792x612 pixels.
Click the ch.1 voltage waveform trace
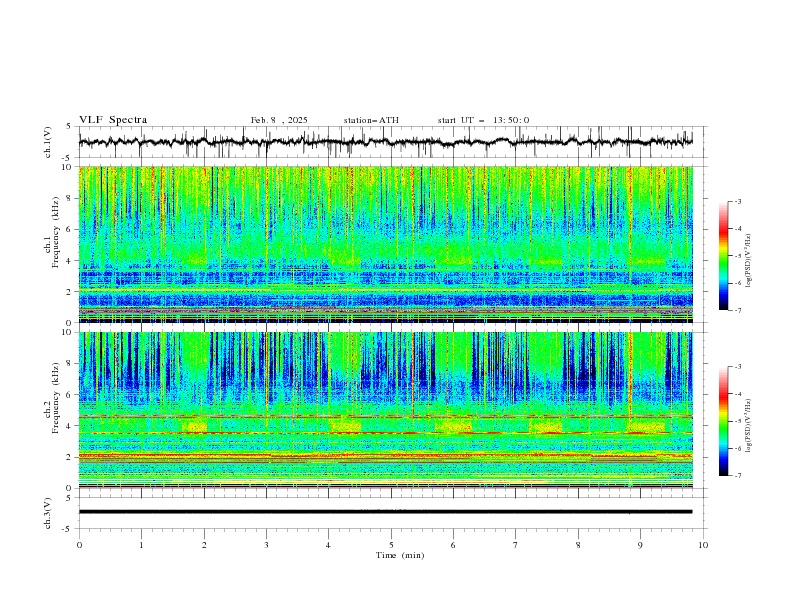(386, 142)
